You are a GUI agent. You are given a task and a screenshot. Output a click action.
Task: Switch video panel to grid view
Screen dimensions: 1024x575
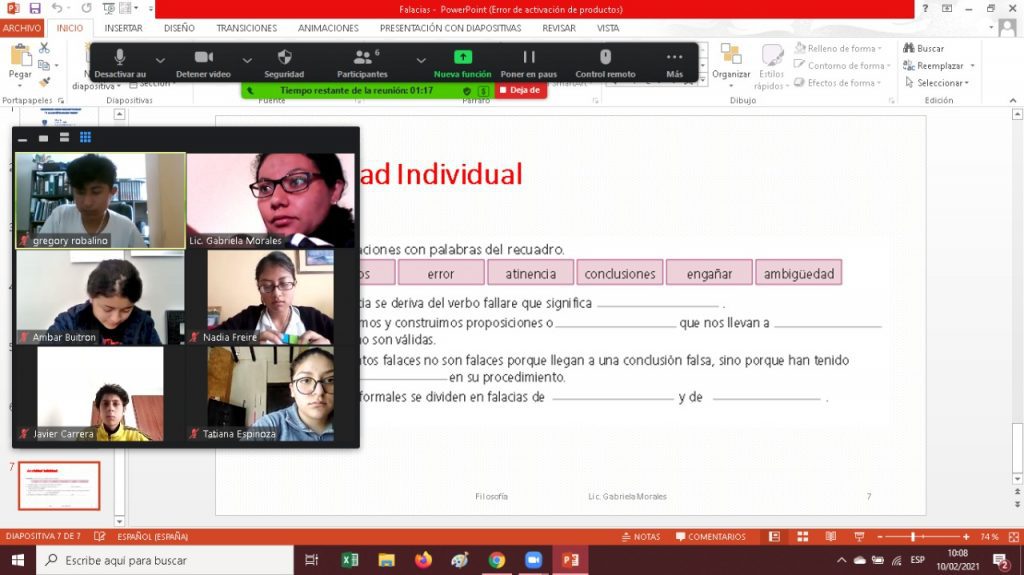[x=85, y=137]
